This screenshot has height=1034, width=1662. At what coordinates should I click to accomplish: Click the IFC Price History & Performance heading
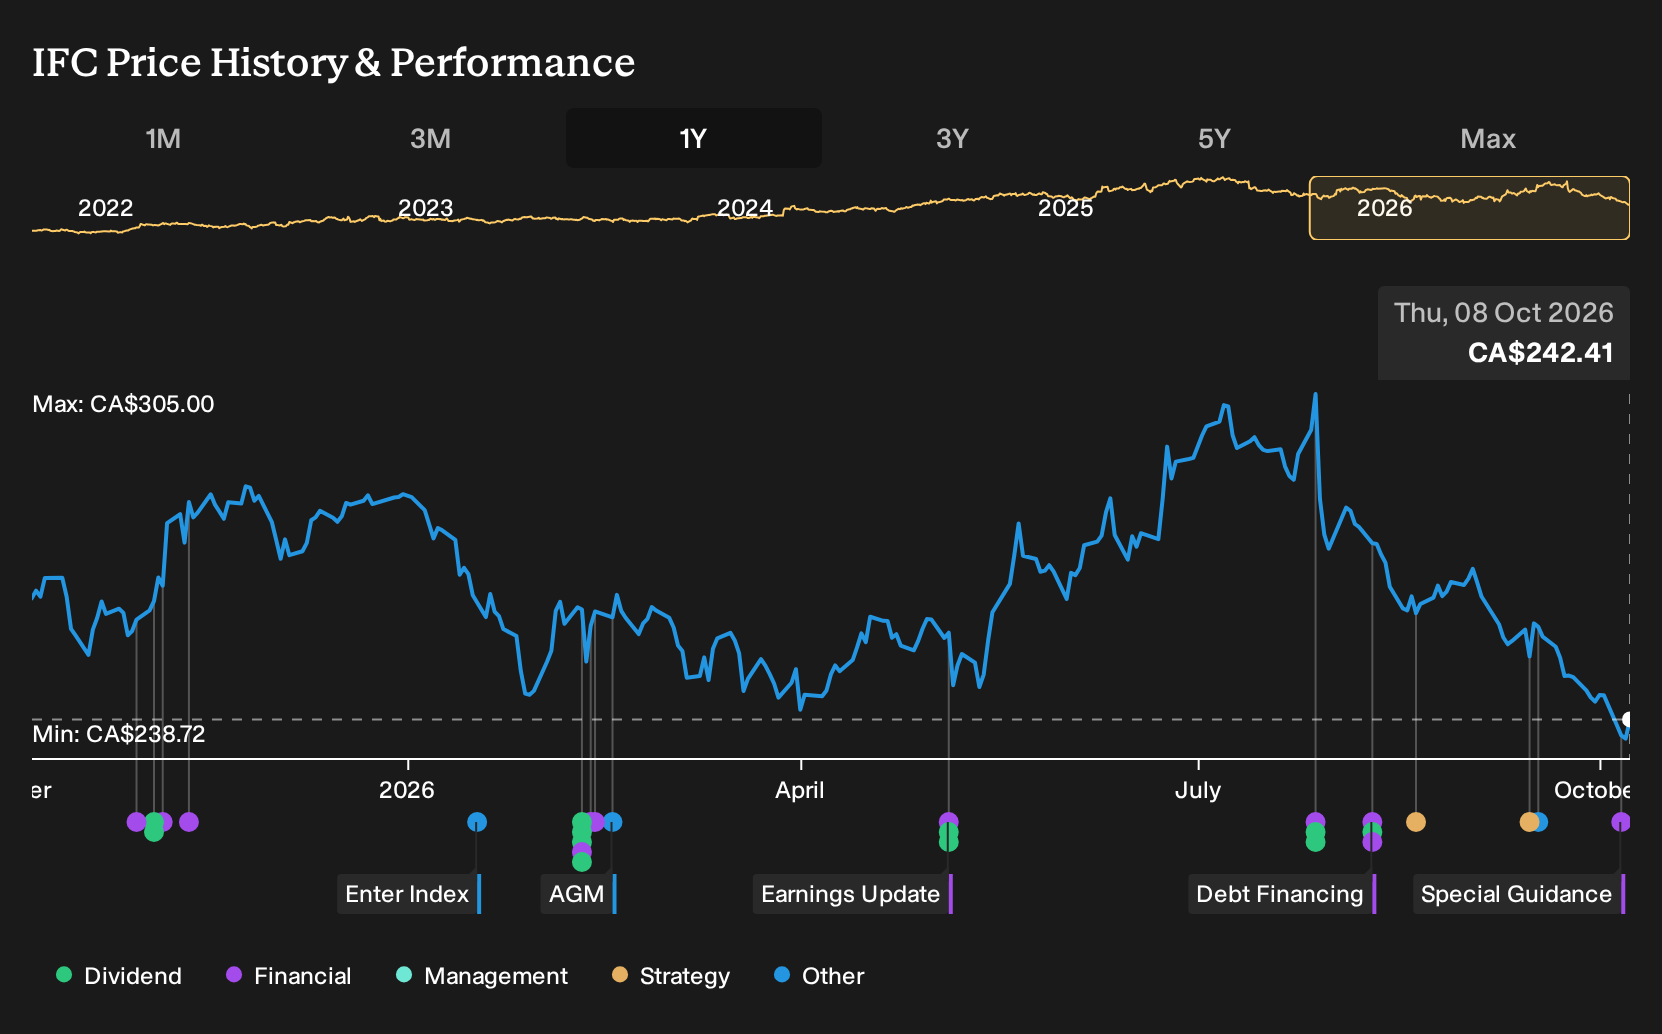point(334,62)
